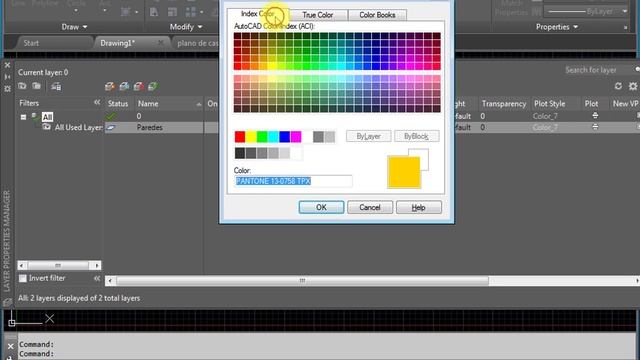Click New Layer VP Frozen icon
This screenshot has width=640, height=360.
pos(124,86)
